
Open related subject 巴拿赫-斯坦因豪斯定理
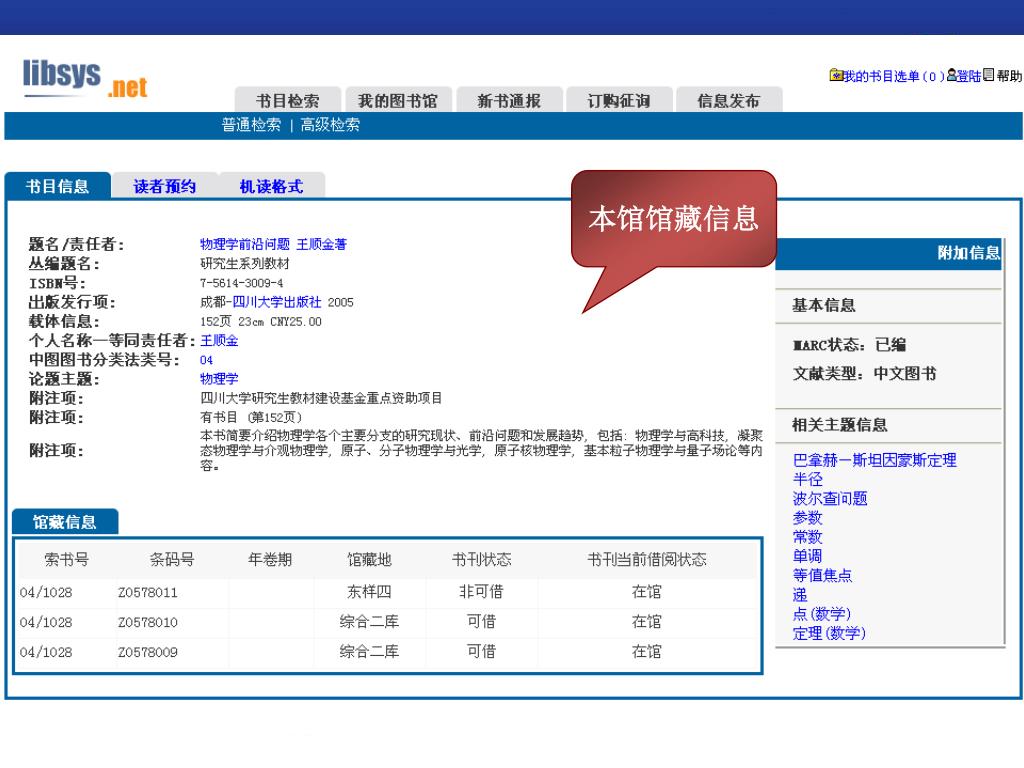click(x=874, y=460)
